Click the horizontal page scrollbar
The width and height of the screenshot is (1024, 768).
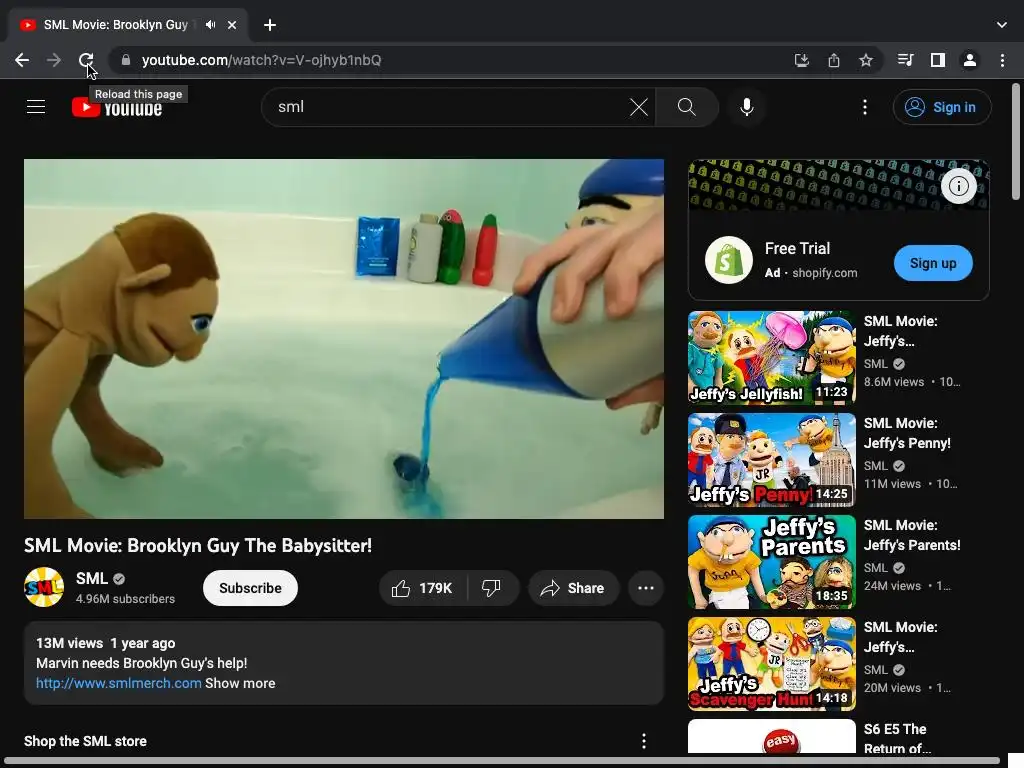pyautogui.click(x=502, y=761)
